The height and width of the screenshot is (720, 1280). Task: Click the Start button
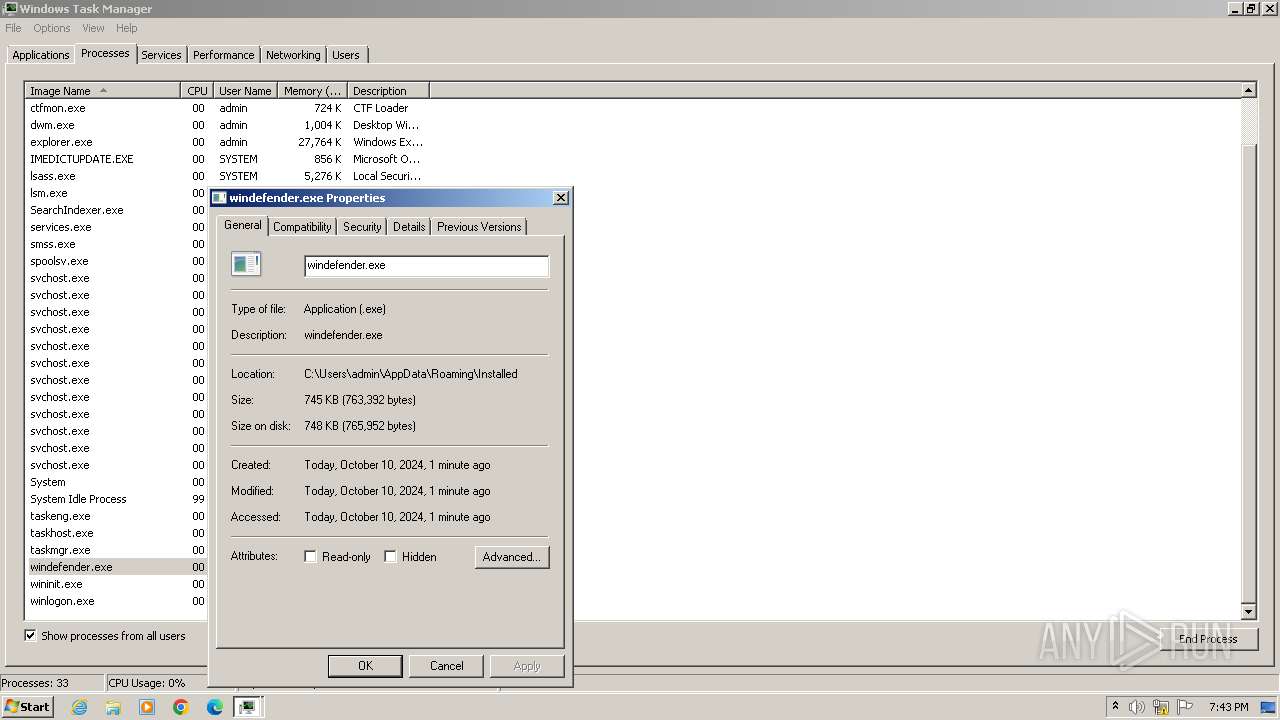pos(27,707)
